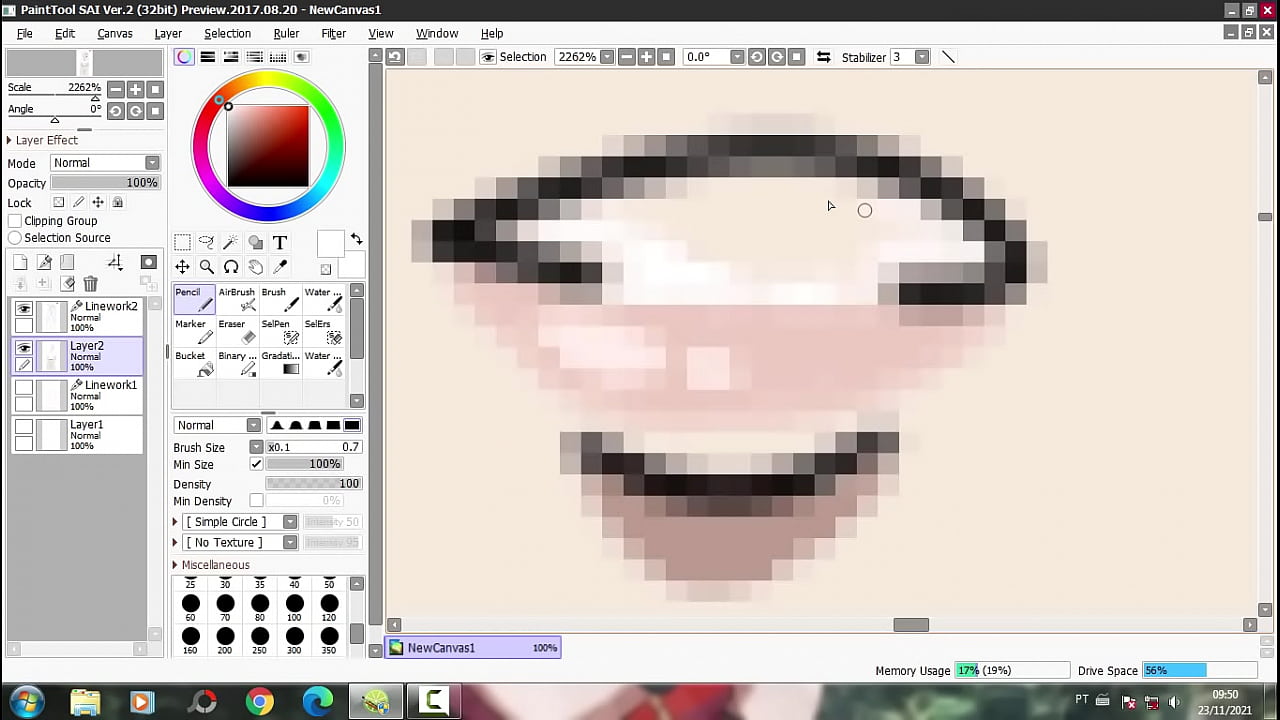Select the Text tool
The image size is (1280, 720).
280,242
